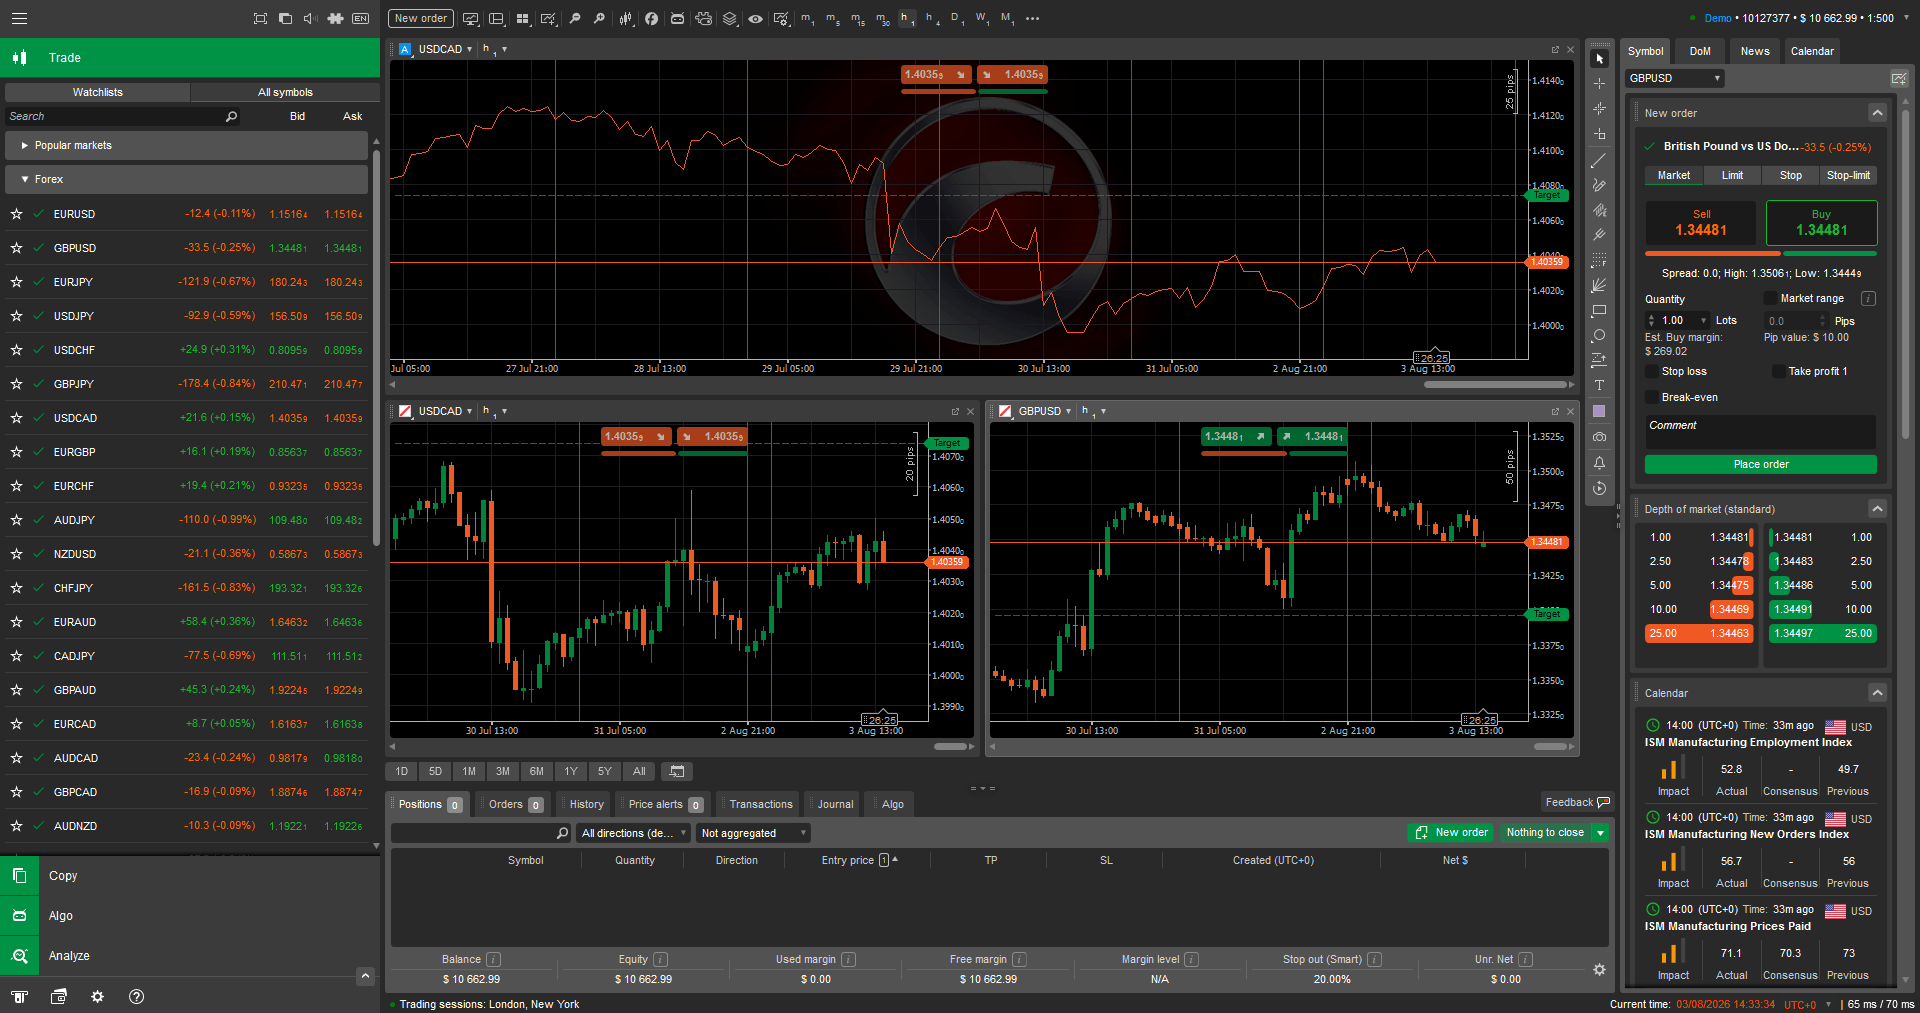Select the rectangle drawing tool

tap(1599, 311)
